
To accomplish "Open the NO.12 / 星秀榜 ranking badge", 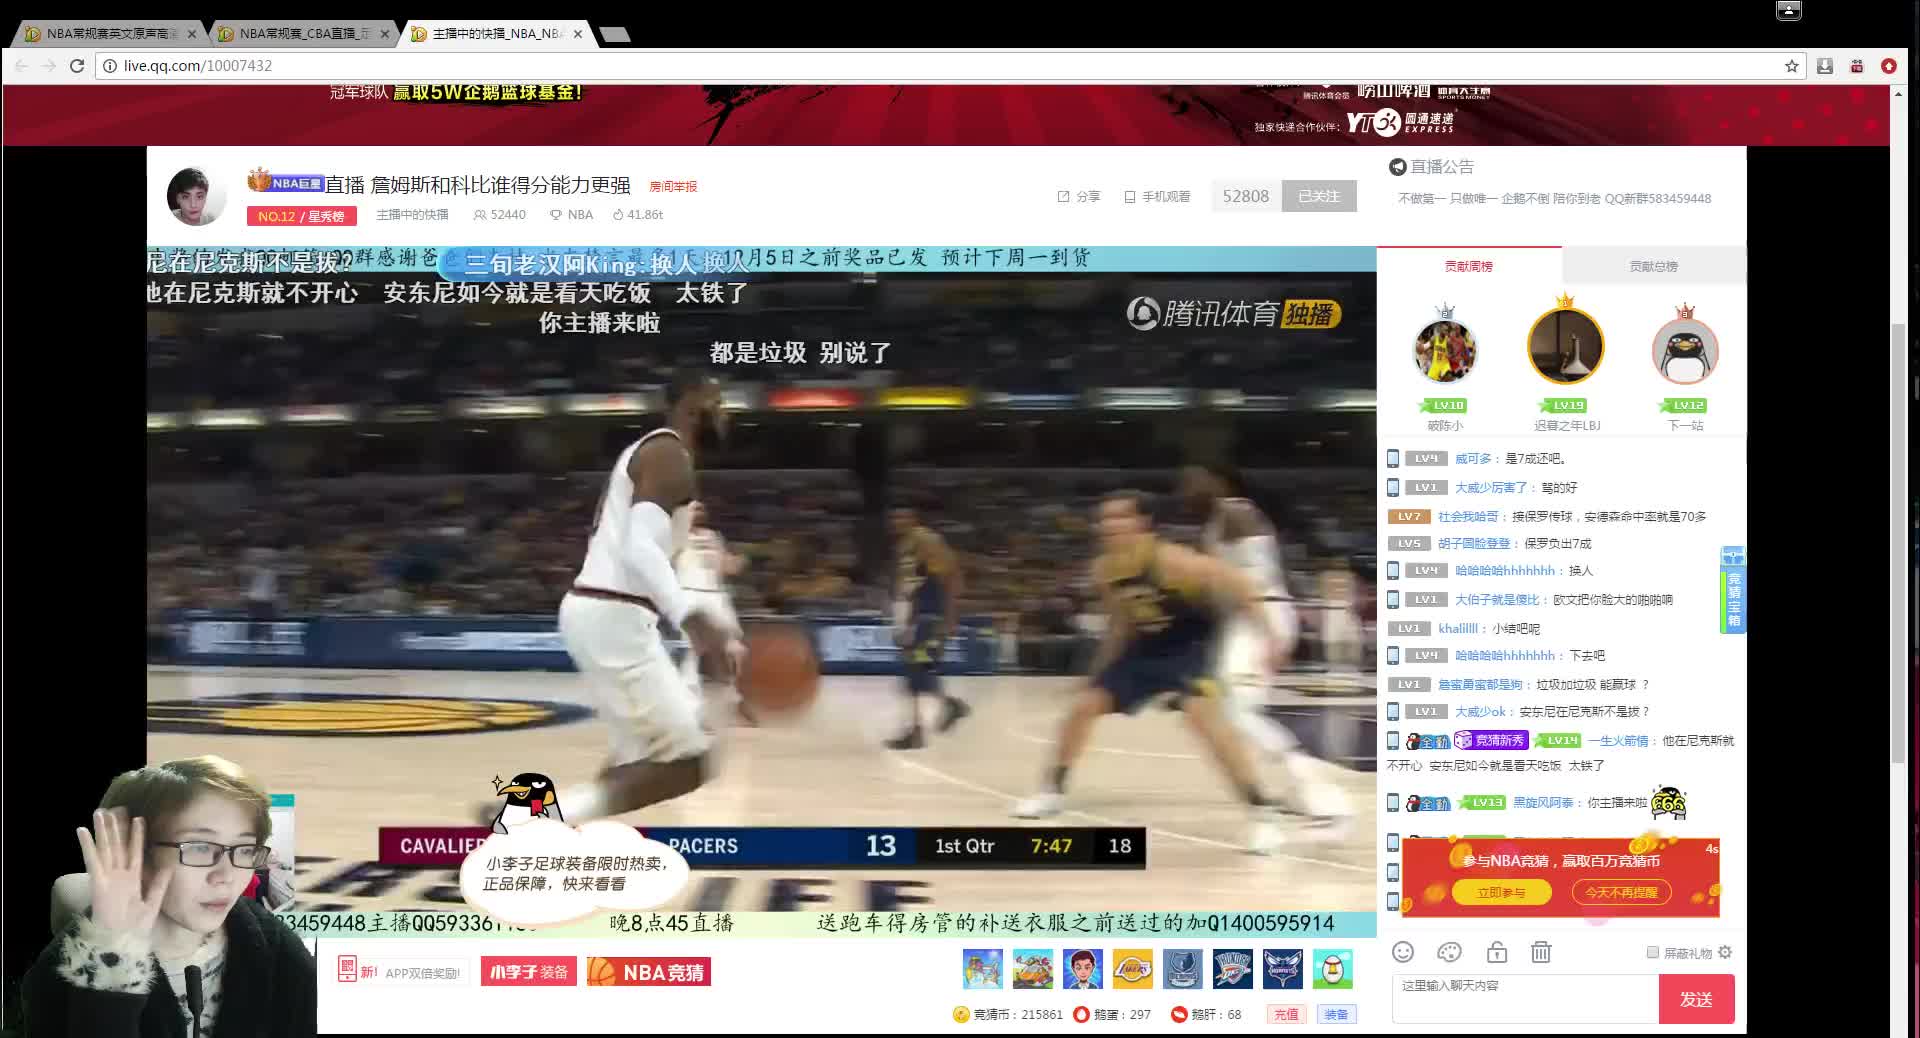I will coord(300,216).
